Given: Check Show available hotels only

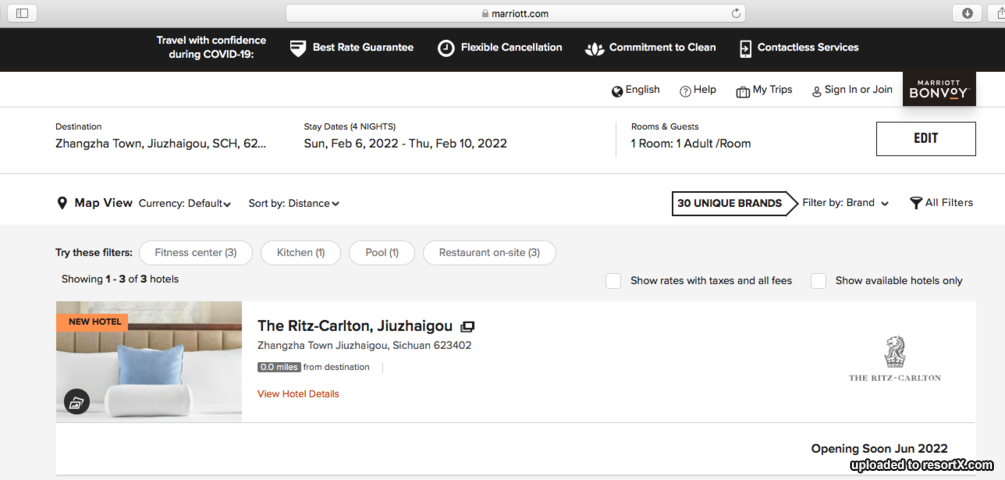Looking at the screenshot, I should 818,281.
